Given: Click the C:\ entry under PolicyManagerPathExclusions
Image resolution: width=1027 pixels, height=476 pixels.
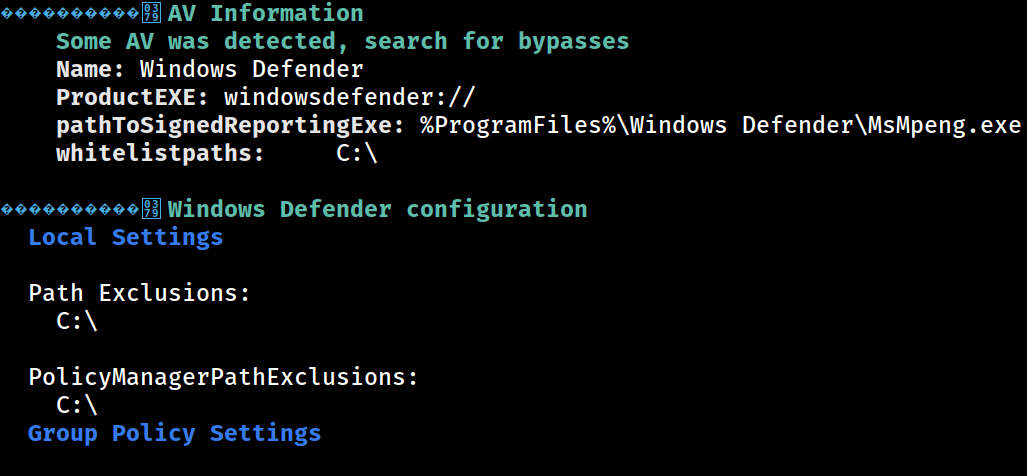Looking at the screenshot, I should [x=77, y=405].
